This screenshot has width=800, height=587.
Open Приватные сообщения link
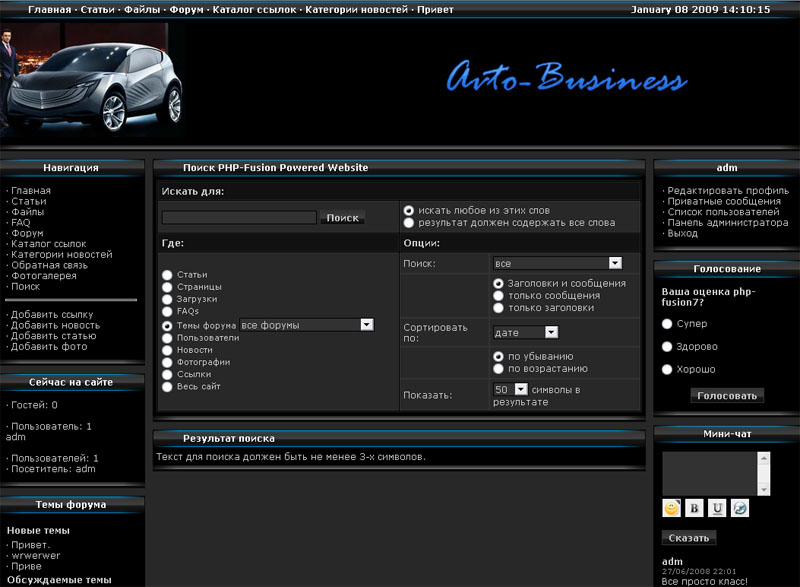(724, 201)
